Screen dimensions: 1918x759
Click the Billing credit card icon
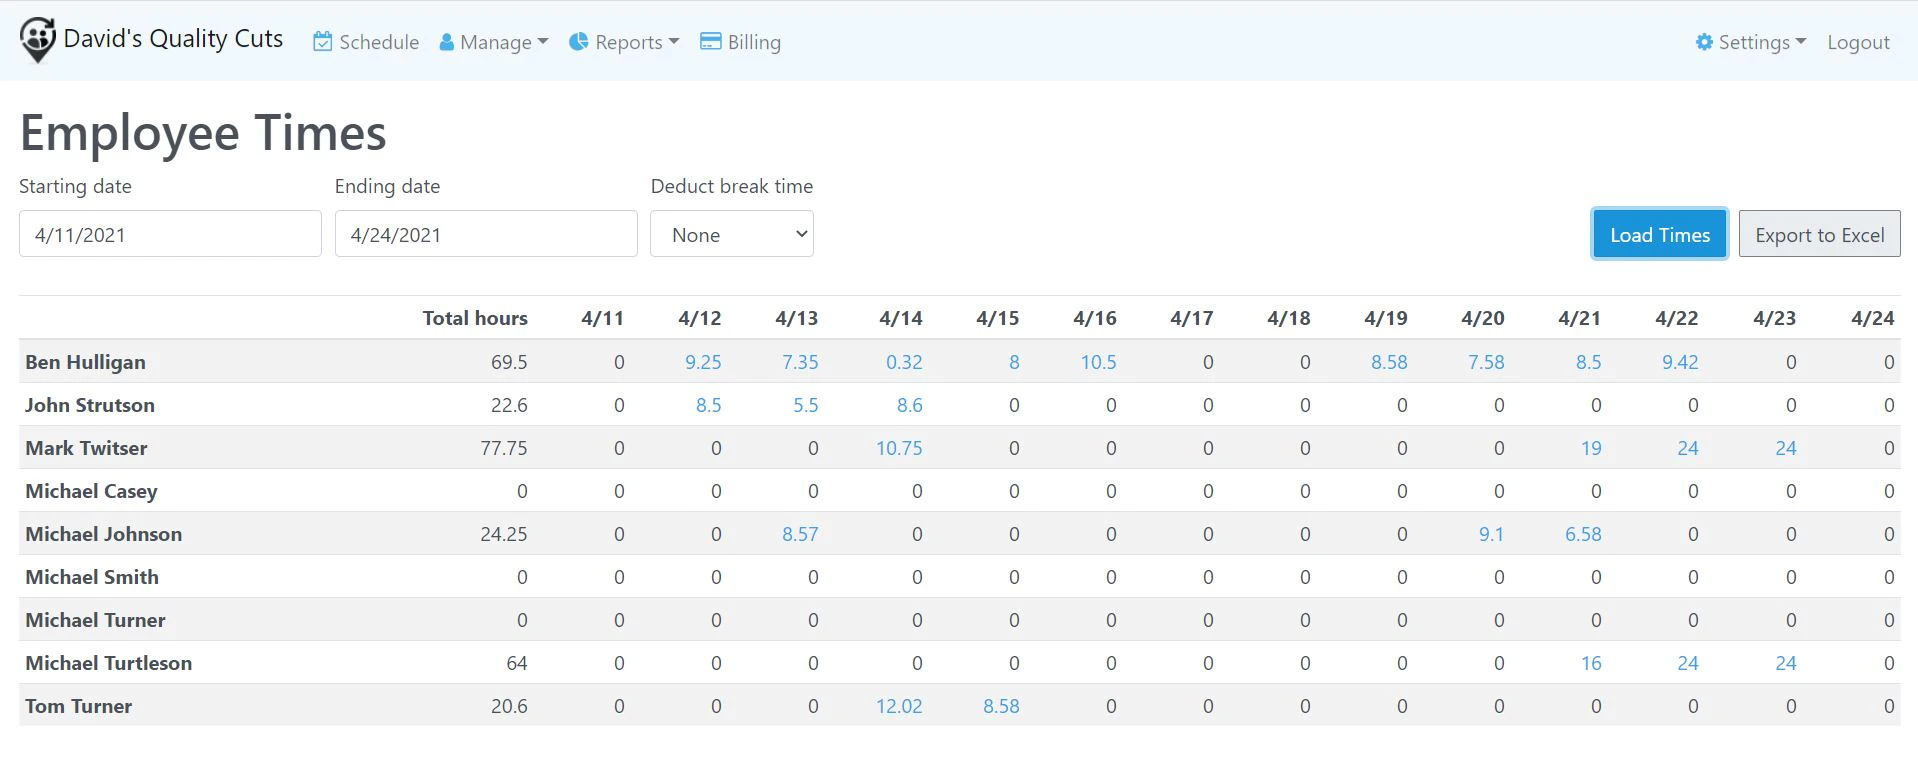(x=710, y=42)
